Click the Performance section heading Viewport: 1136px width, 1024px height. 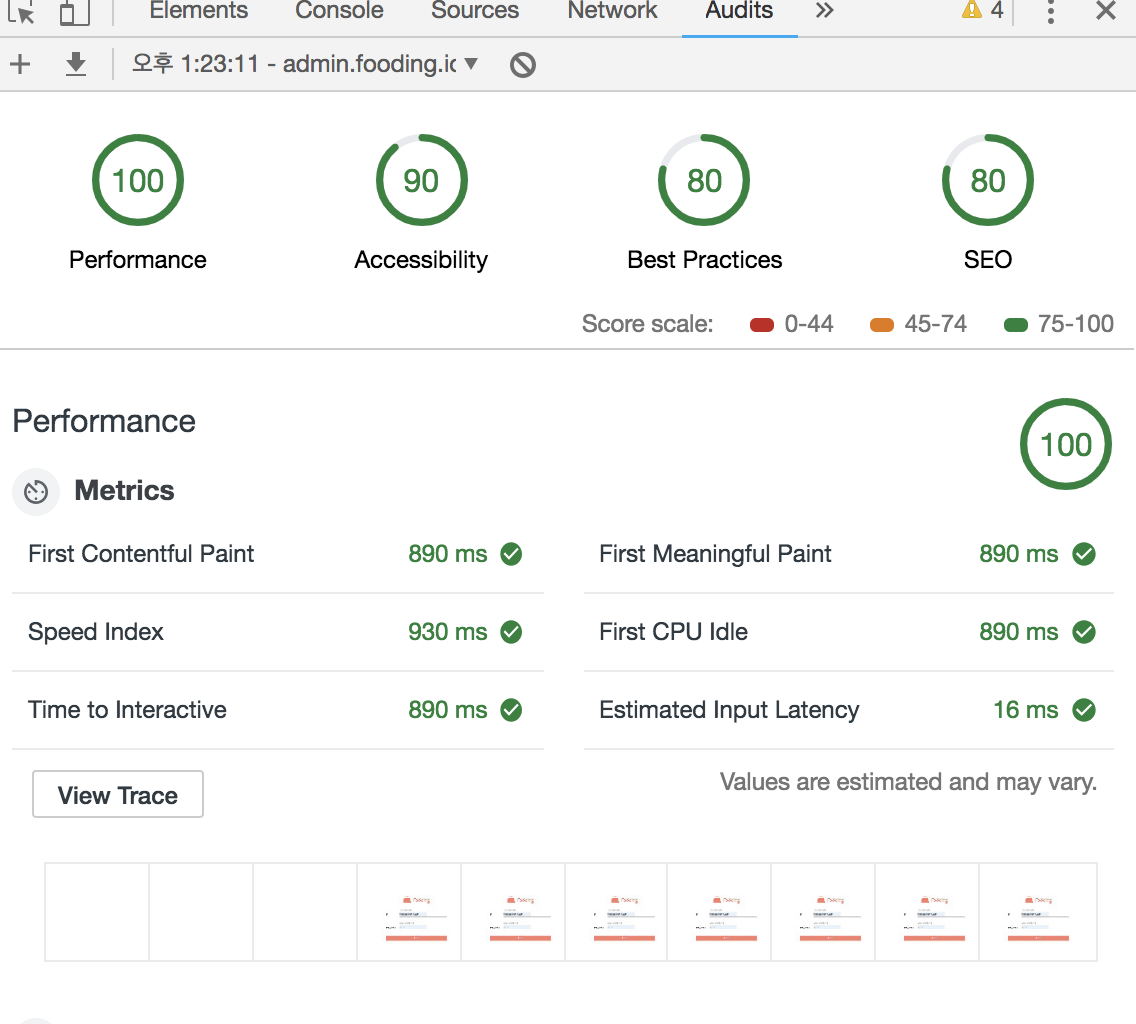point(104,422)
